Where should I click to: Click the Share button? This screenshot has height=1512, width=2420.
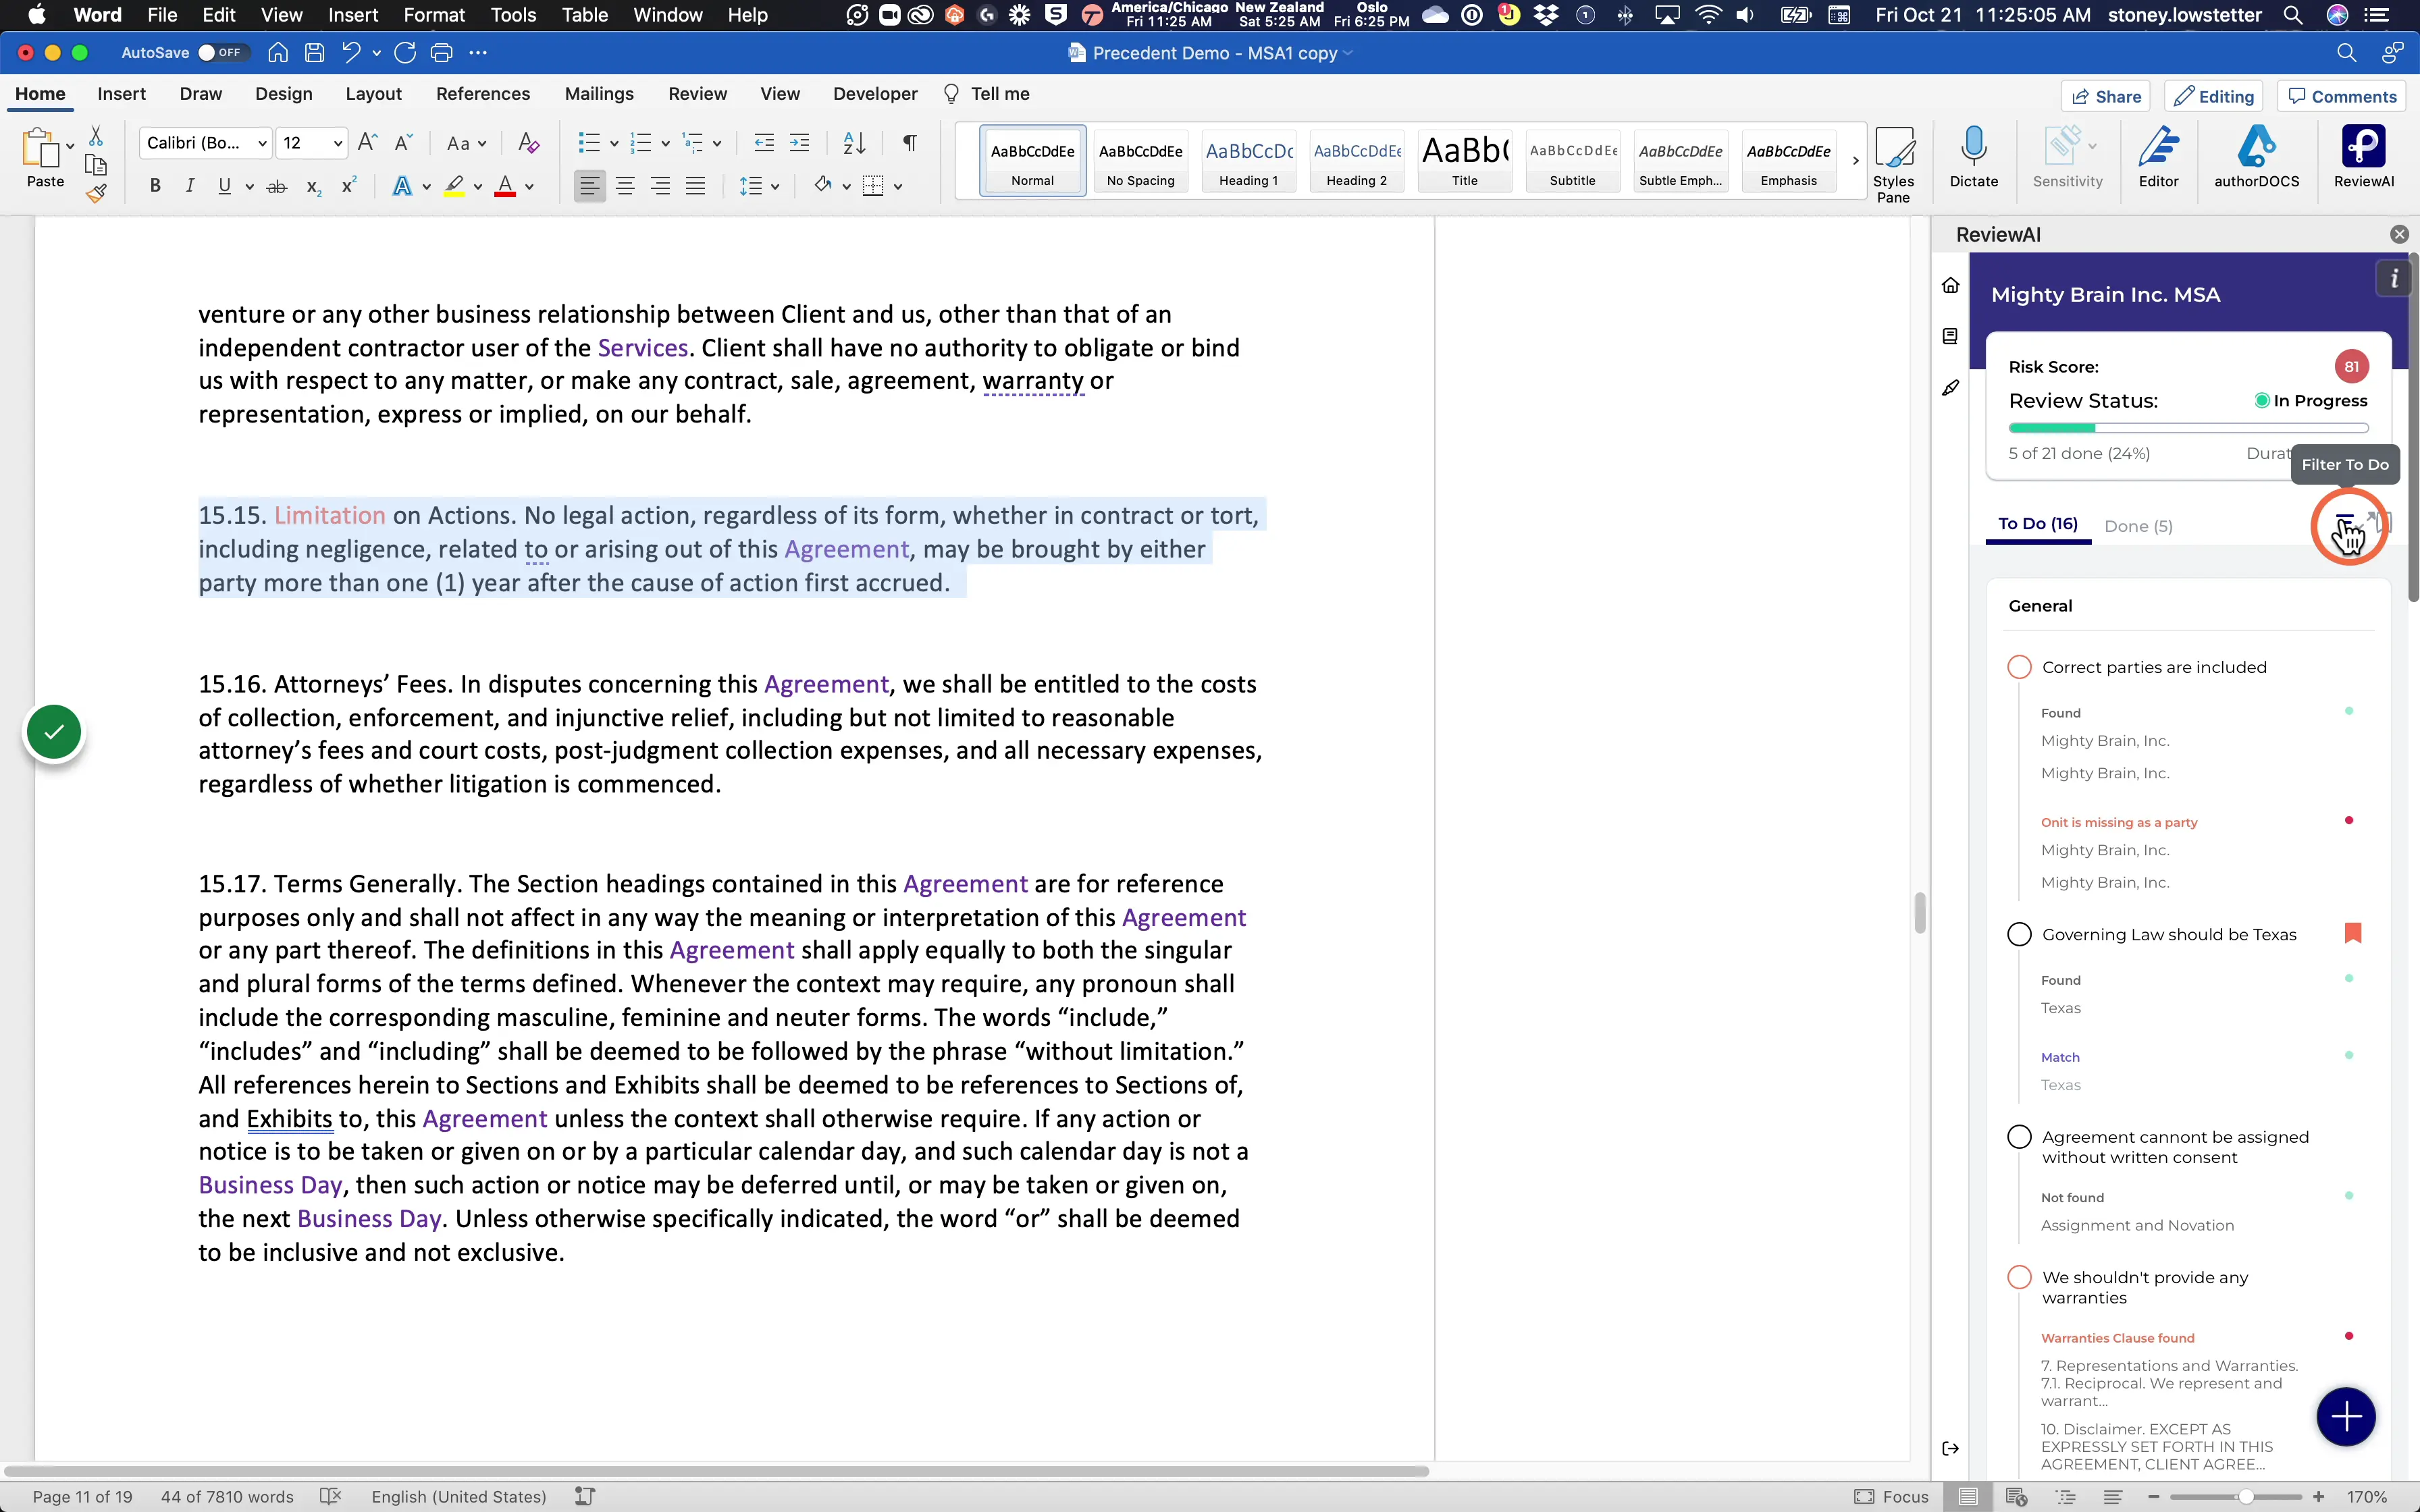point(2105,96)
